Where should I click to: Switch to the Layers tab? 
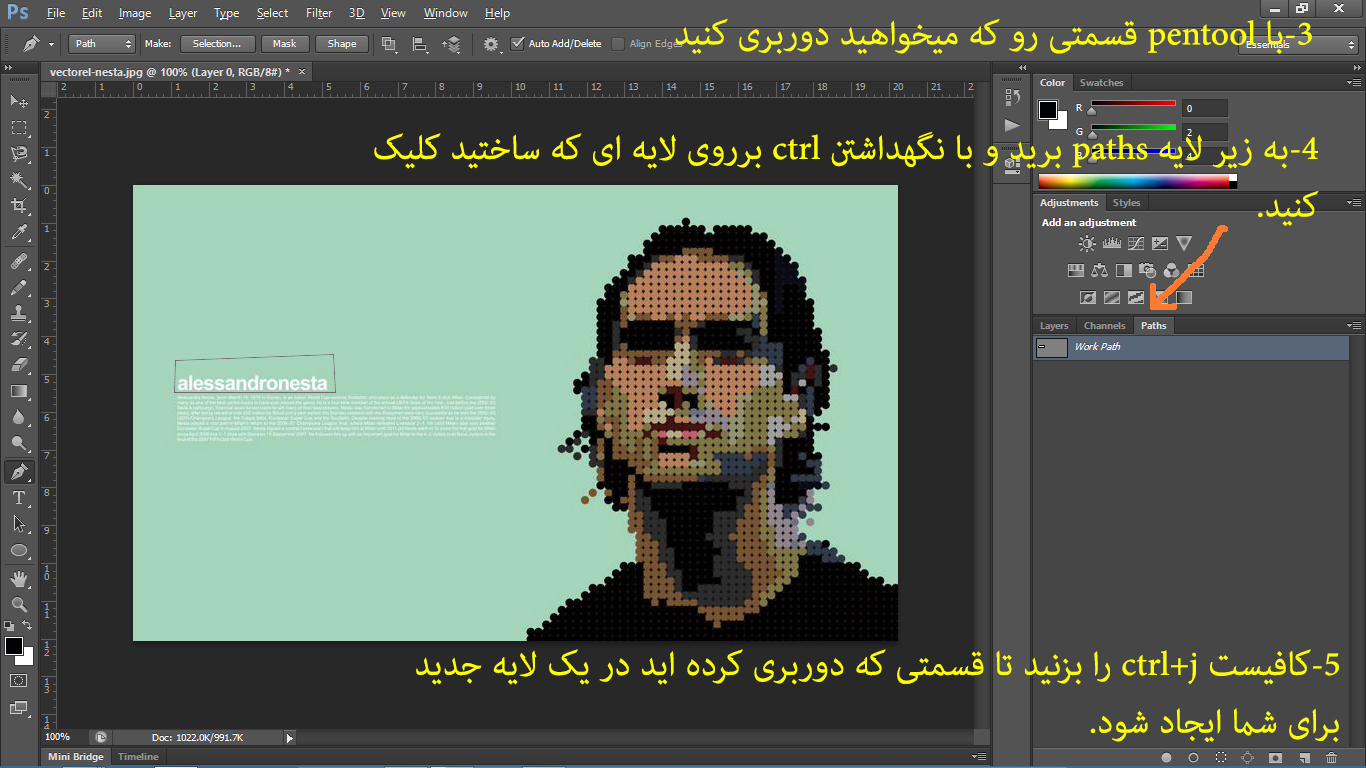click(1054, 326)
